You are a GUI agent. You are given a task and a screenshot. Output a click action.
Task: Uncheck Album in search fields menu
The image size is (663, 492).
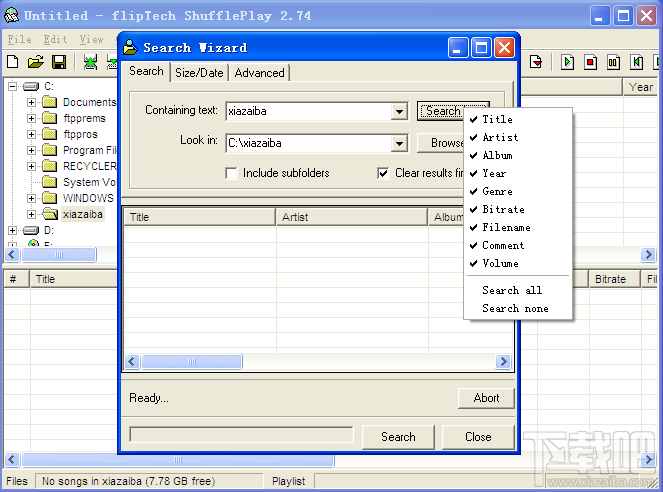pyautogui.click(x=518, y=156)
